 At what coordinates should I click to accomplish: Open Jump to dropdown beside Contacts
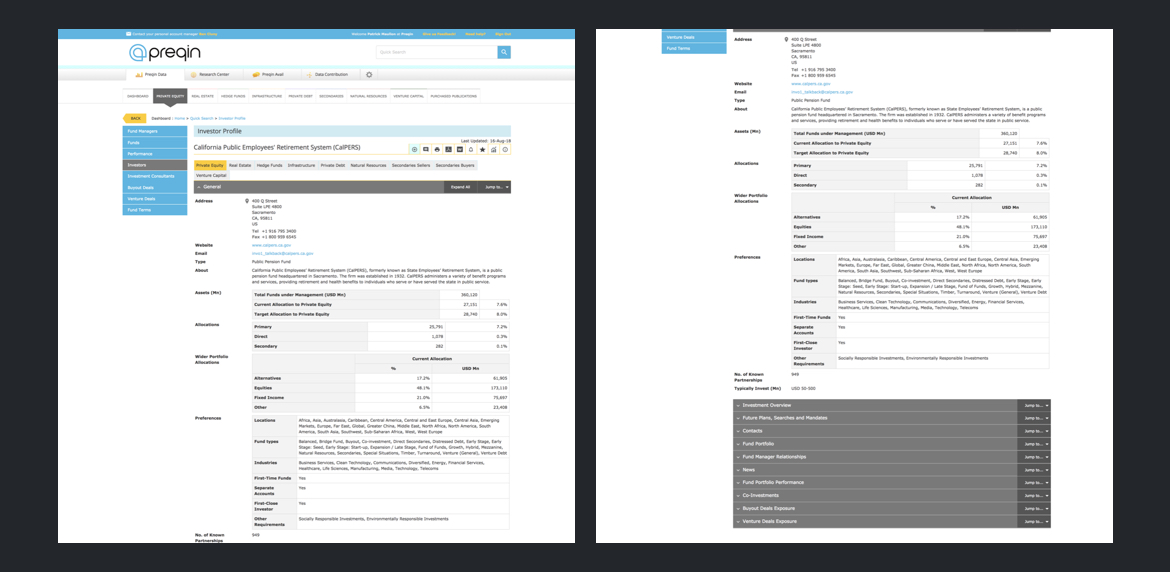coord(1034,431)
